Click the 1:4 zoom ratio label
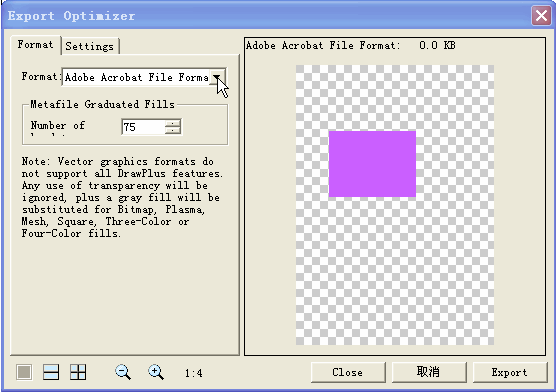The image size is (556, 392). 194,373
